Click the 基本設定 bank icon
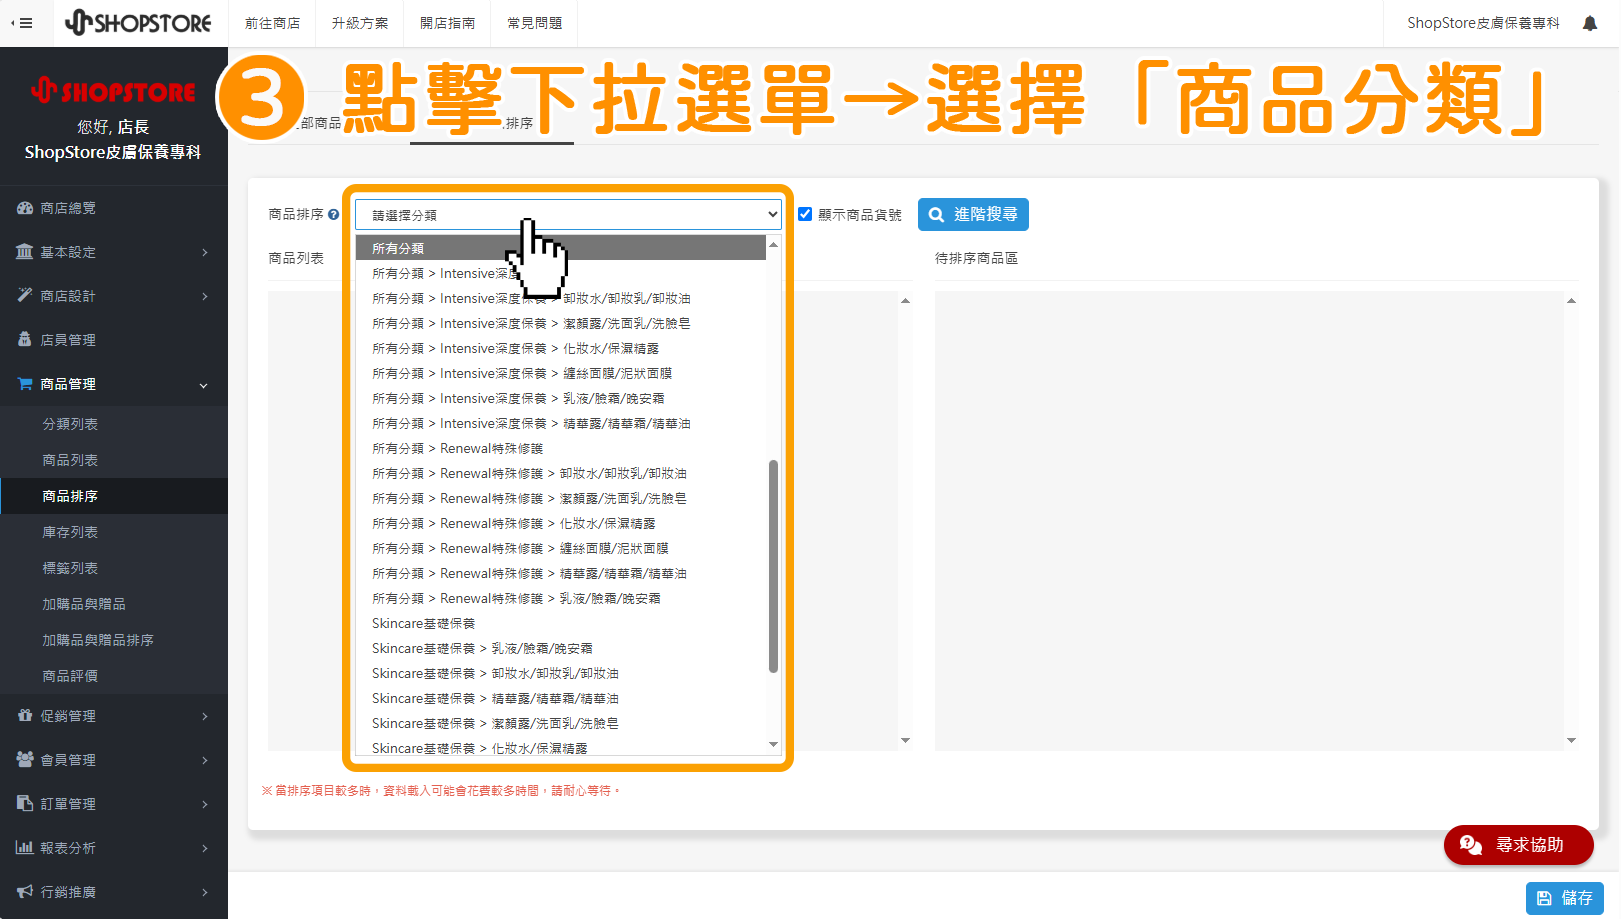The image size is (1621, 919). [25, 252]
